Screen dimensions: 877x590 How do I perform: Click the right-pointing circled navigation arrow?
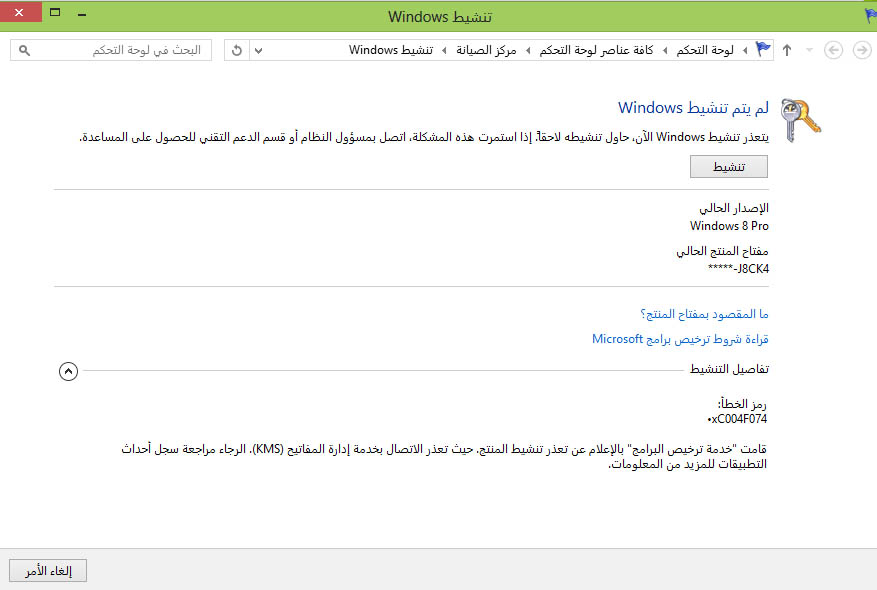[x=862, y=50]
